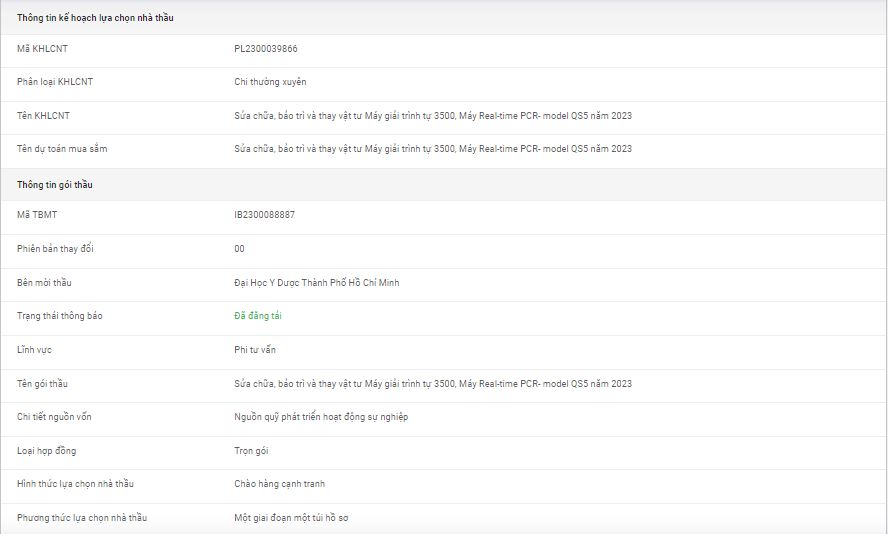This screenshot has width=888, height=539.
Task: Select the "Phiên bản thay đổi" value 00
Action: [x=239, y=249]
